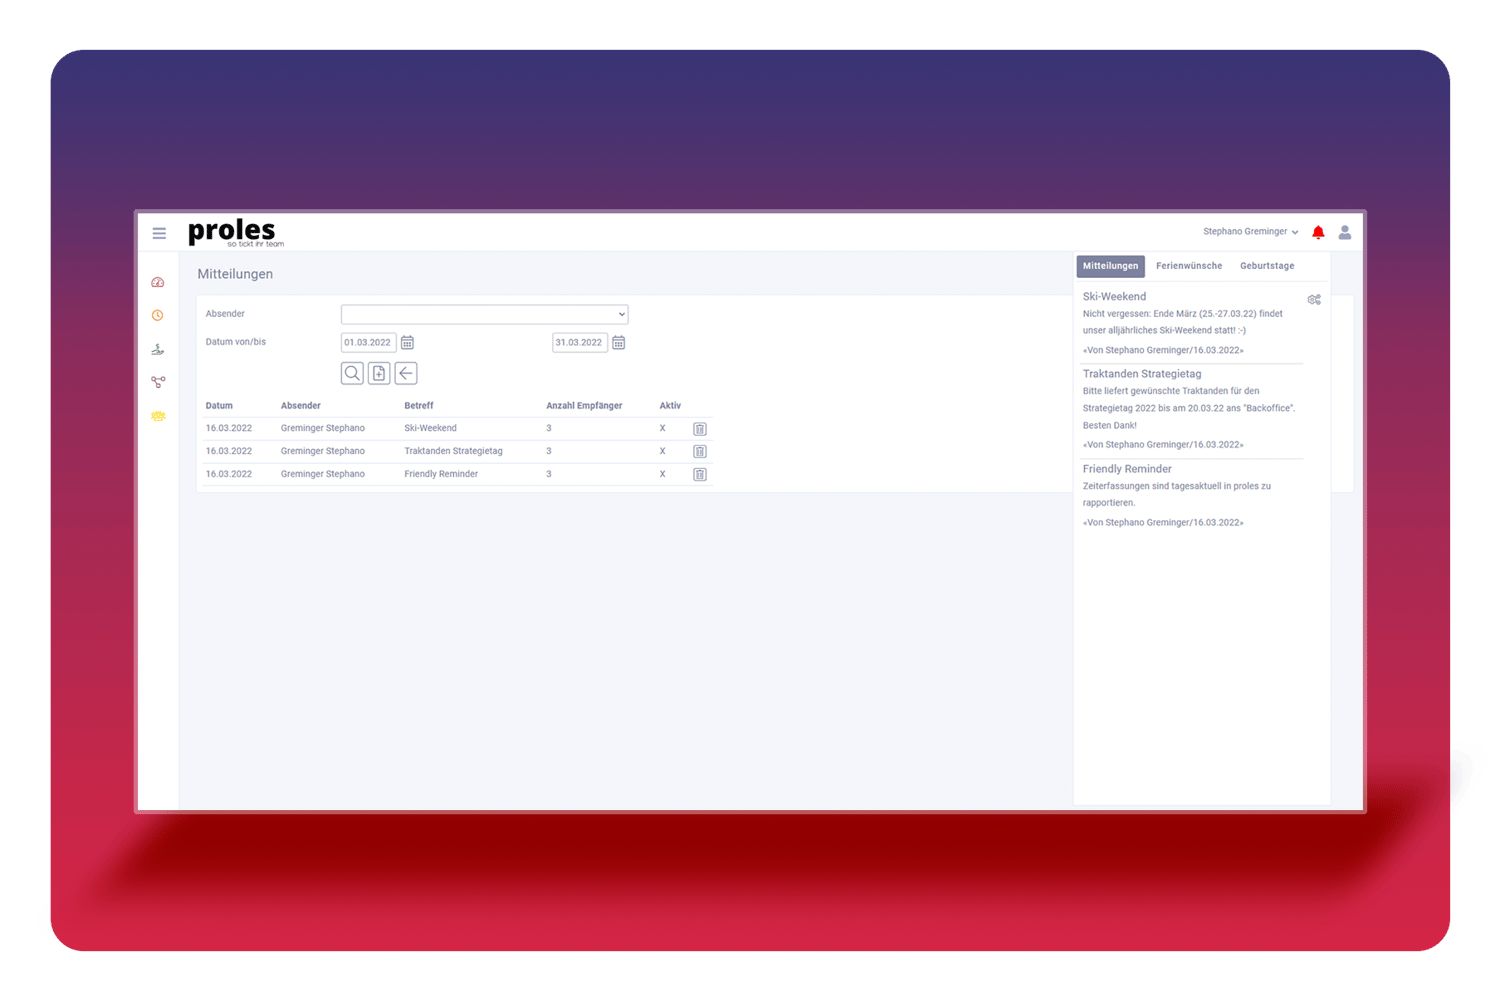
Task: Click the Aktiv X in Friendly Reminder row
Action: [x=662, y=474]
